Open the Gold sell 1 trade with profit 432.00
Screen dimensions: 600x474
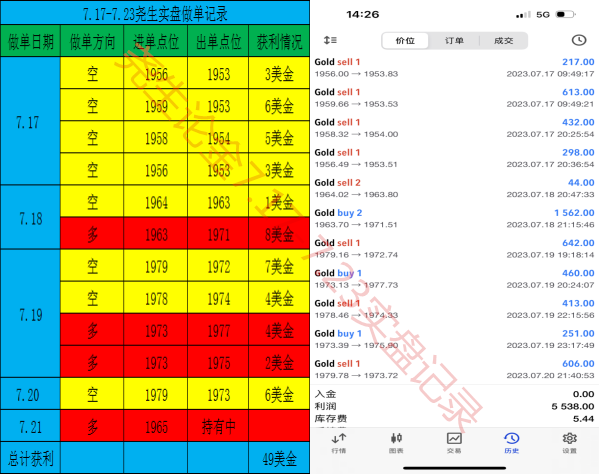[x=454, y=128]
